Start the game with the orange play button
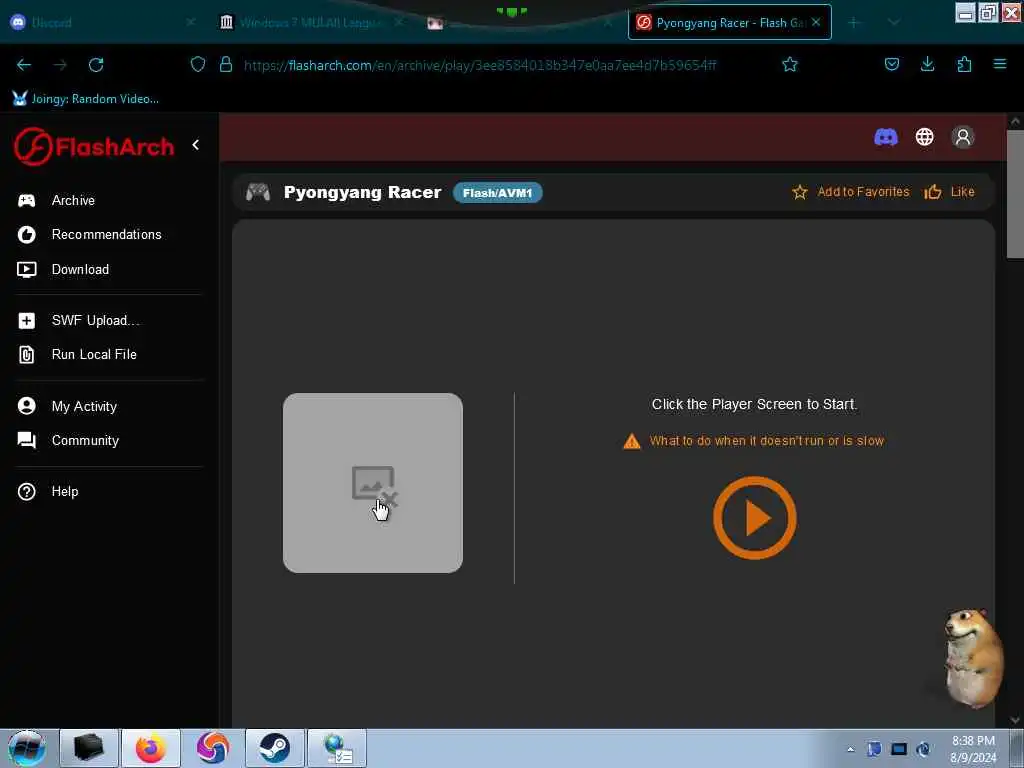The height and width of the screenshot is (768, 1024). pos(754,518)
